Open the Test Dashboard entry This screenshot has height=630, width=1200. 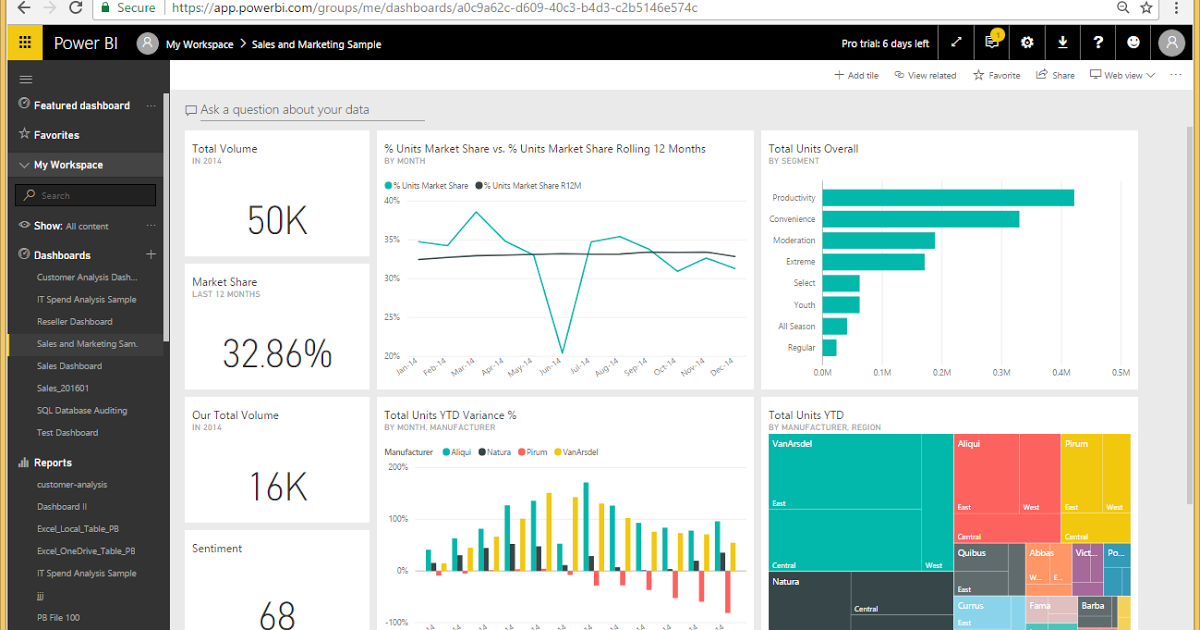pos(67,433)
